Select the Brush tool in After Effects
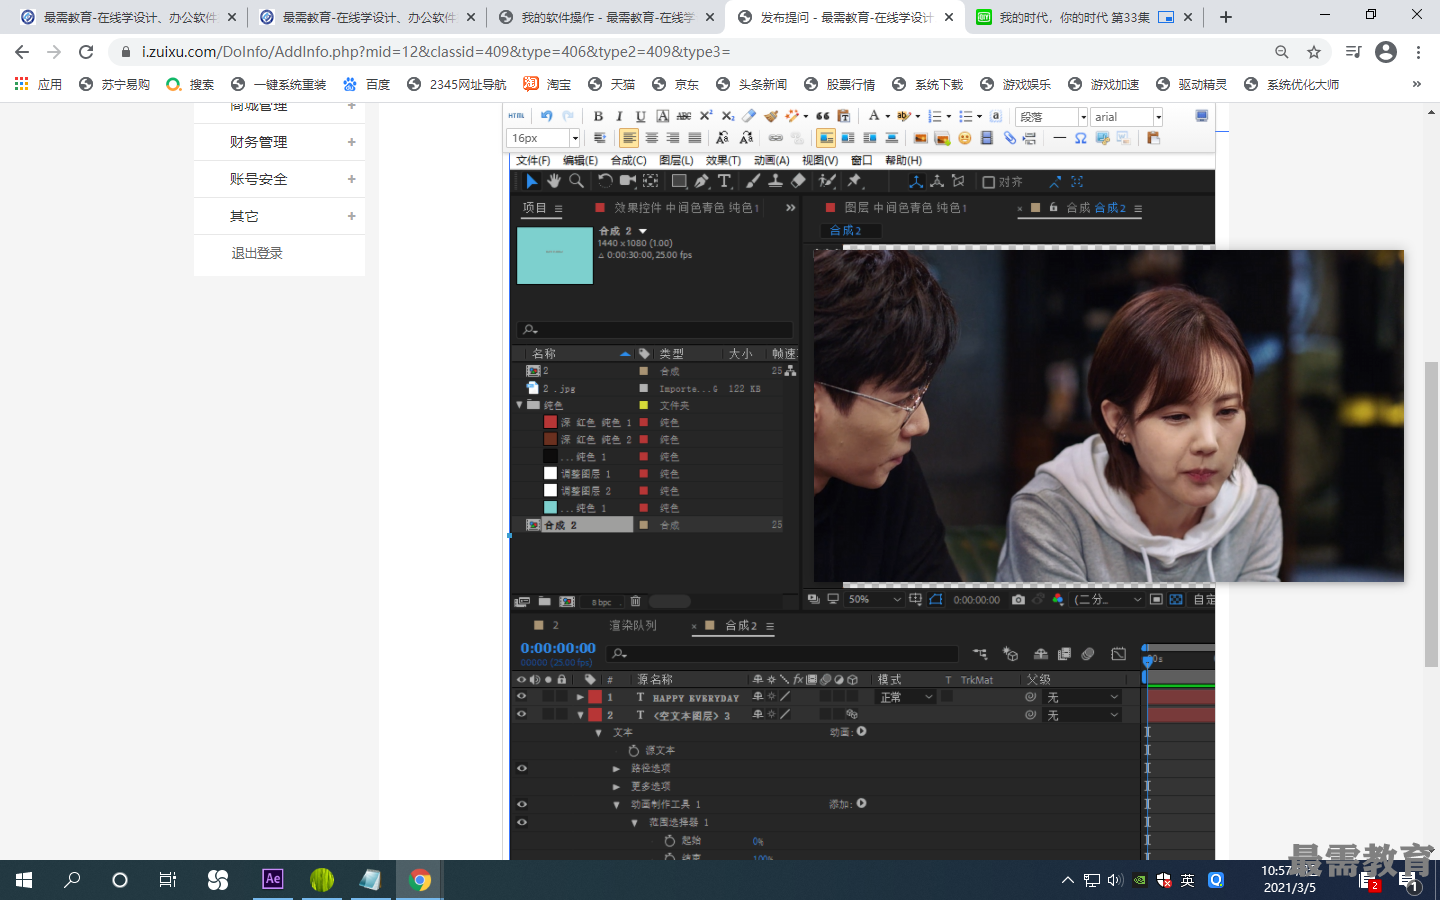1440x900 pixels. click(x=752, y=181)
